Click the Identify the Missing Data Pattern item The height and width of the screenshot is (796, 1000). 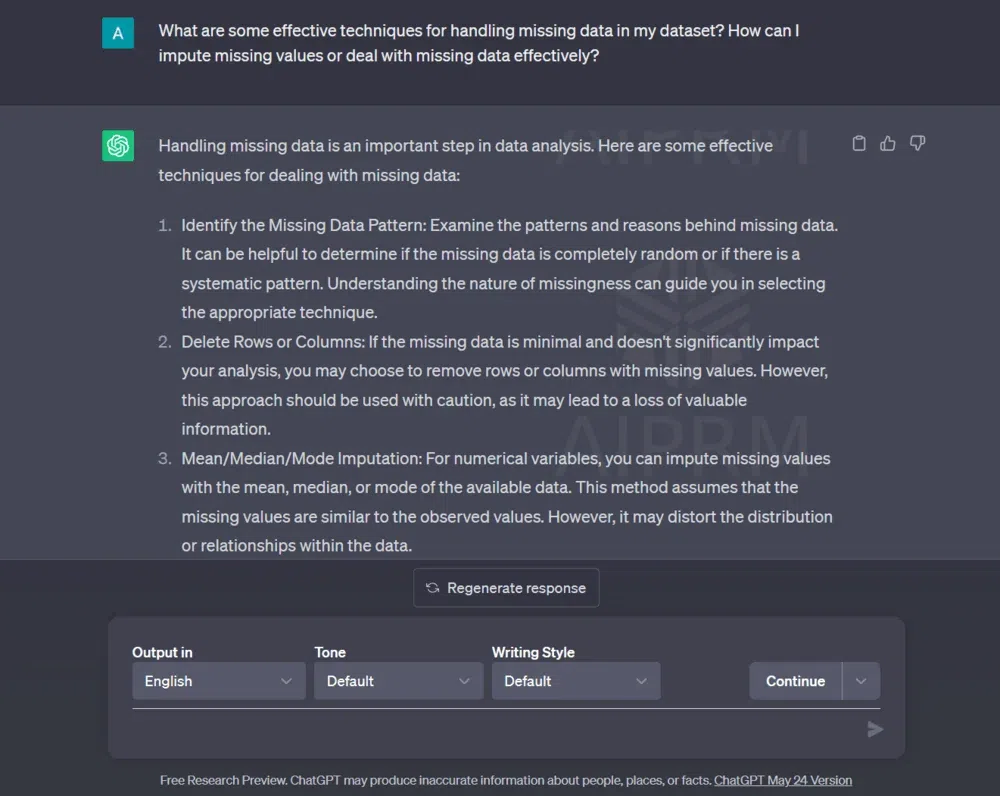tap(508, 268)
